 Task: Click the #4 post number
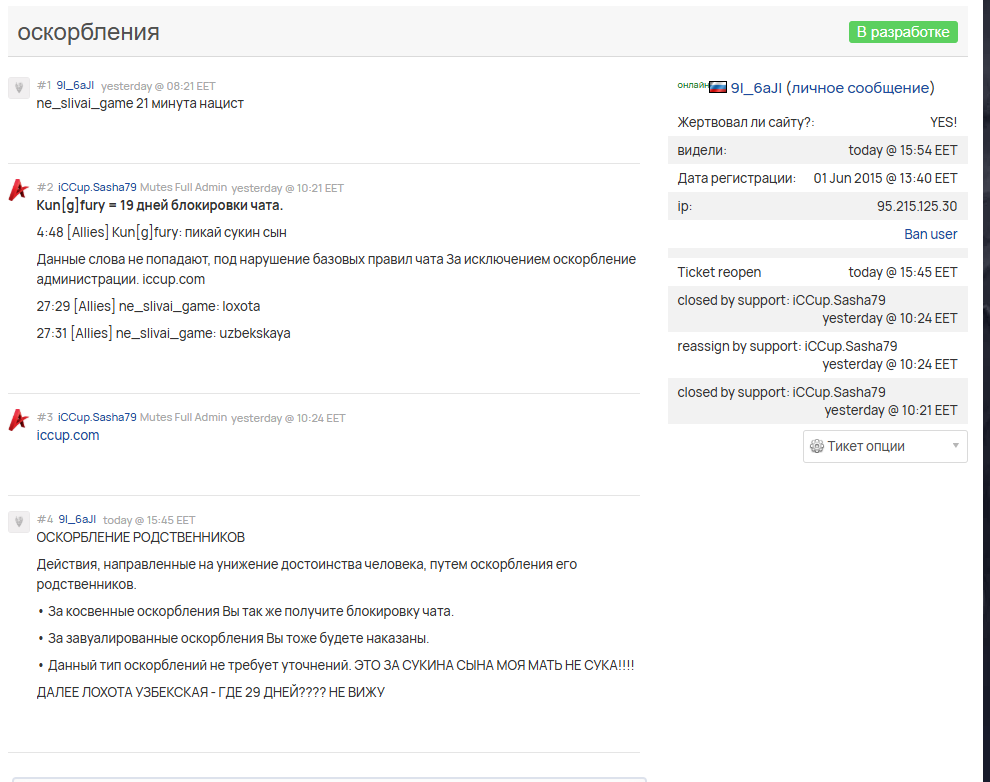pyautogui.click(x=45, y=519)
